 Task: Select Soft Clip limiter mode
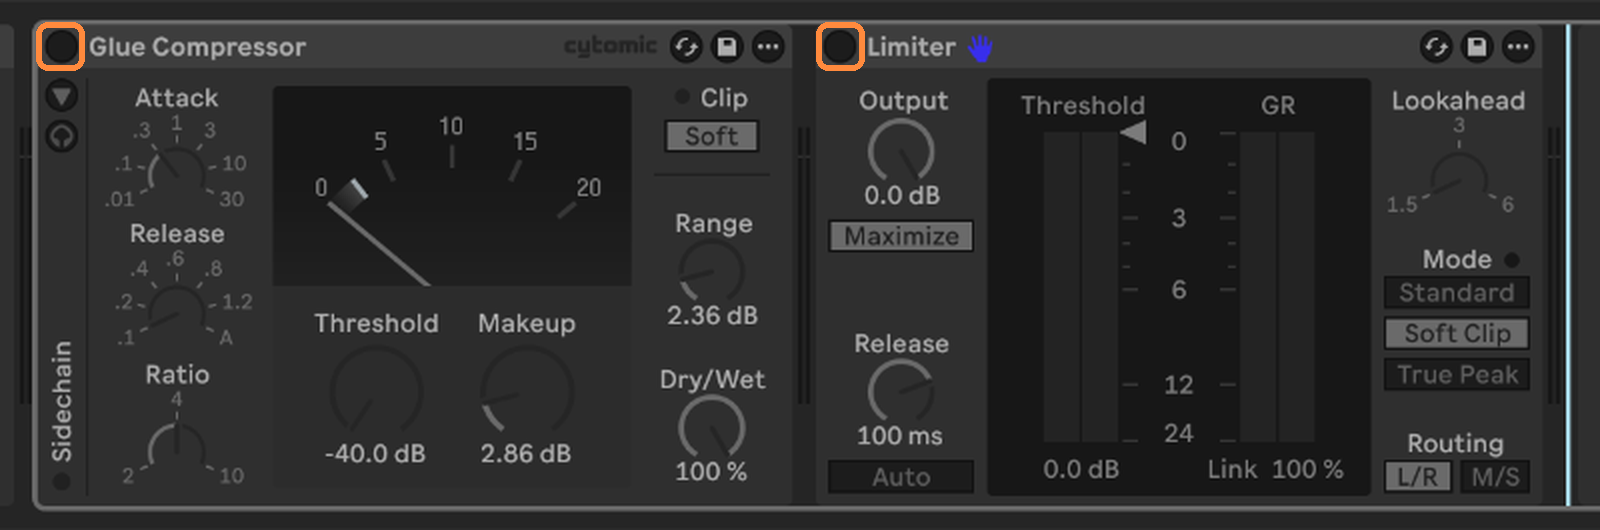click(1457, 334)
